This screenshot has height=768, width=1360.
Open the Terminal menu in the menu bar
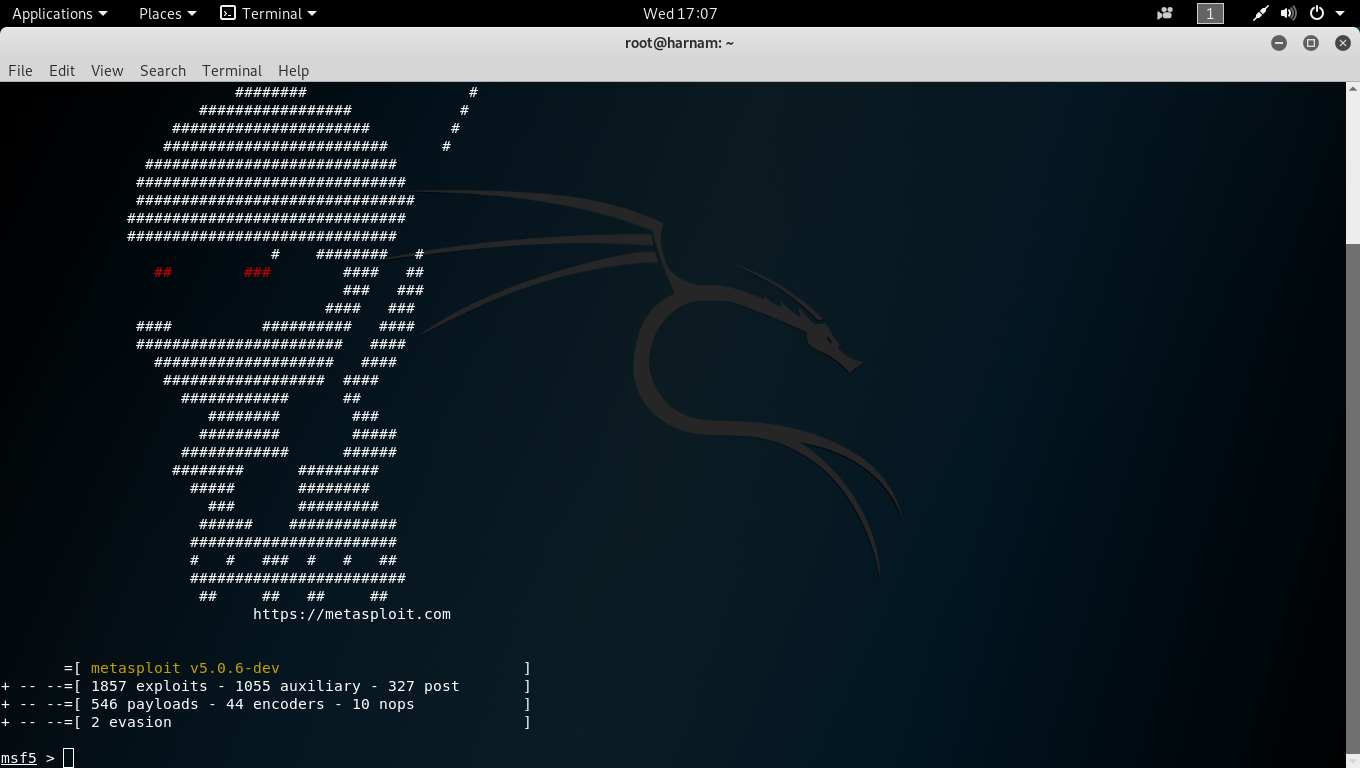[x=232, y=71]
